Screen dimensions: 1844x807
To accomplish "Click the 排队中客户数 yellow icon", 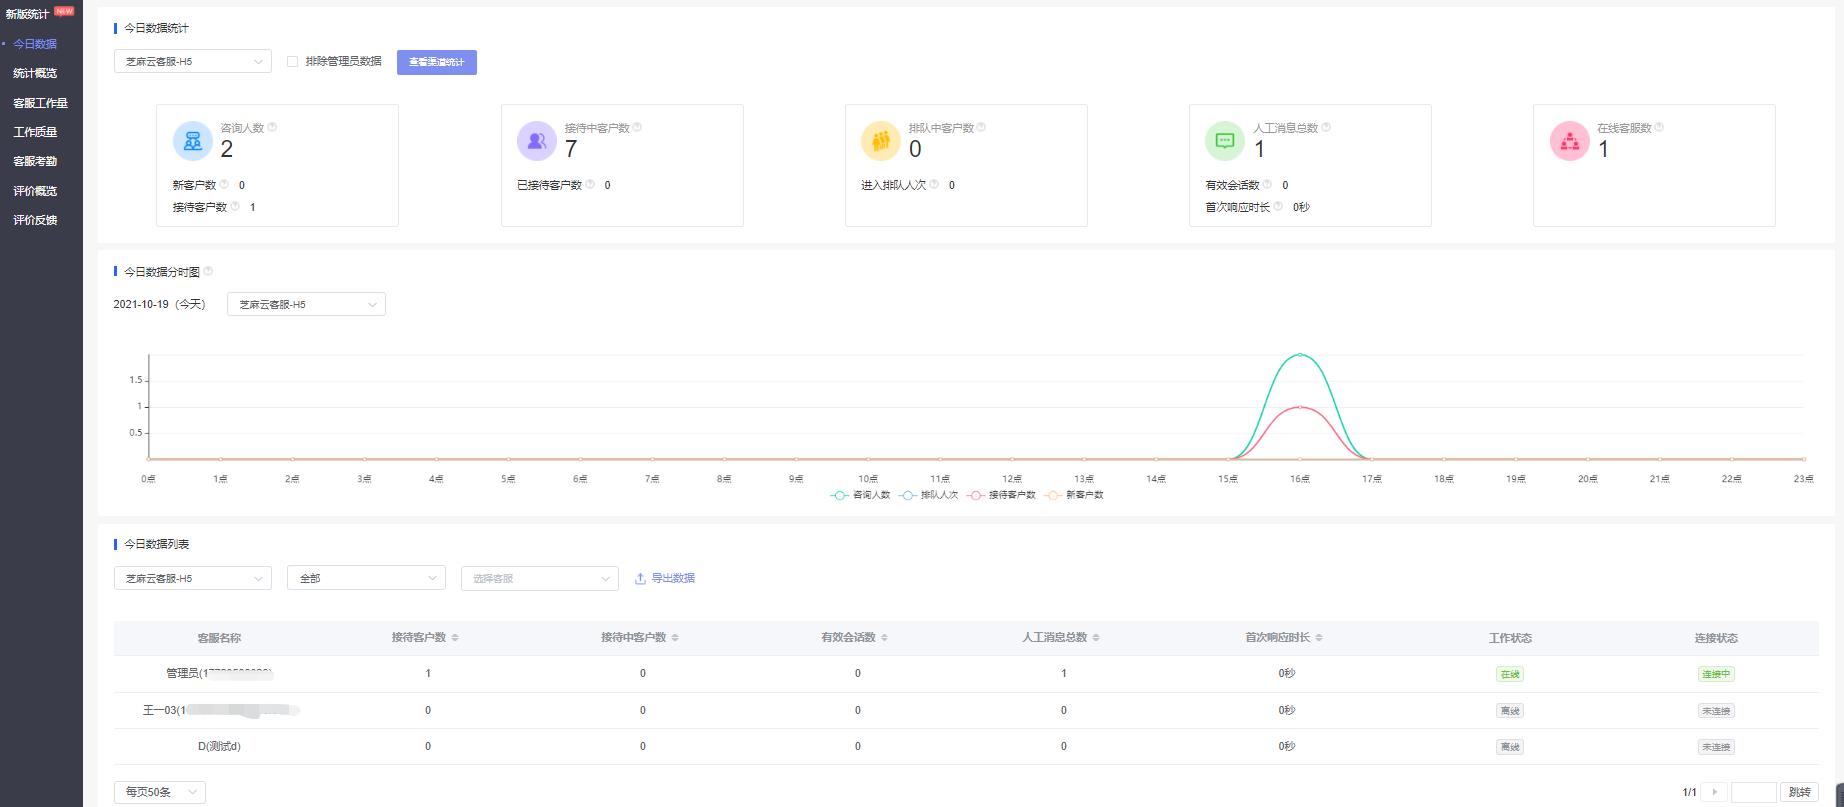I will pyautogui.click(x=880, y=141).
